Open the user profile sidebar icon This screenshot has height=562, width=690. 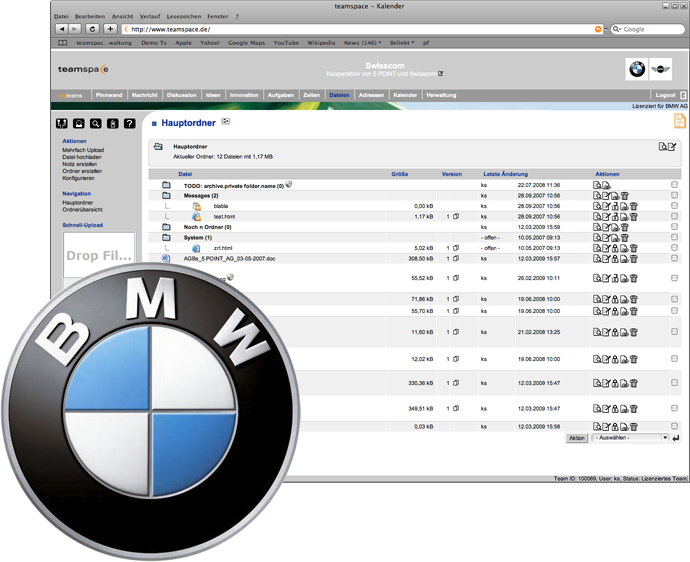coord(79,124)
